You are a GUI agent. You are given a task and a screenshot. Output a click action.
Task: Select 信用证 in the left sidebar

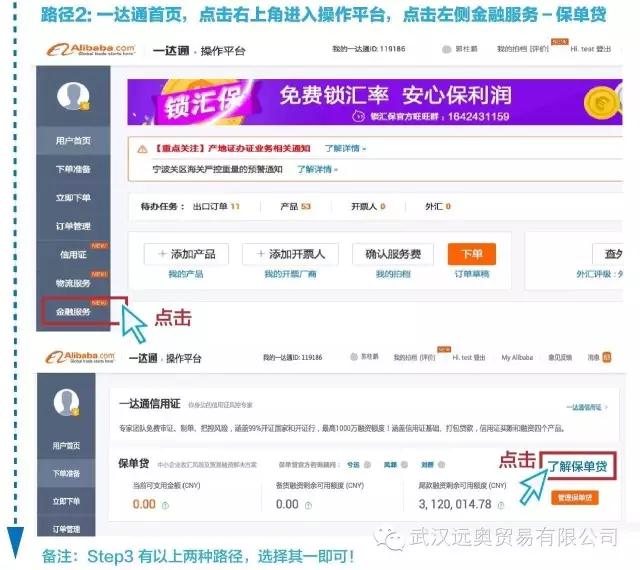pyautogui.click(x=72, y=254)
